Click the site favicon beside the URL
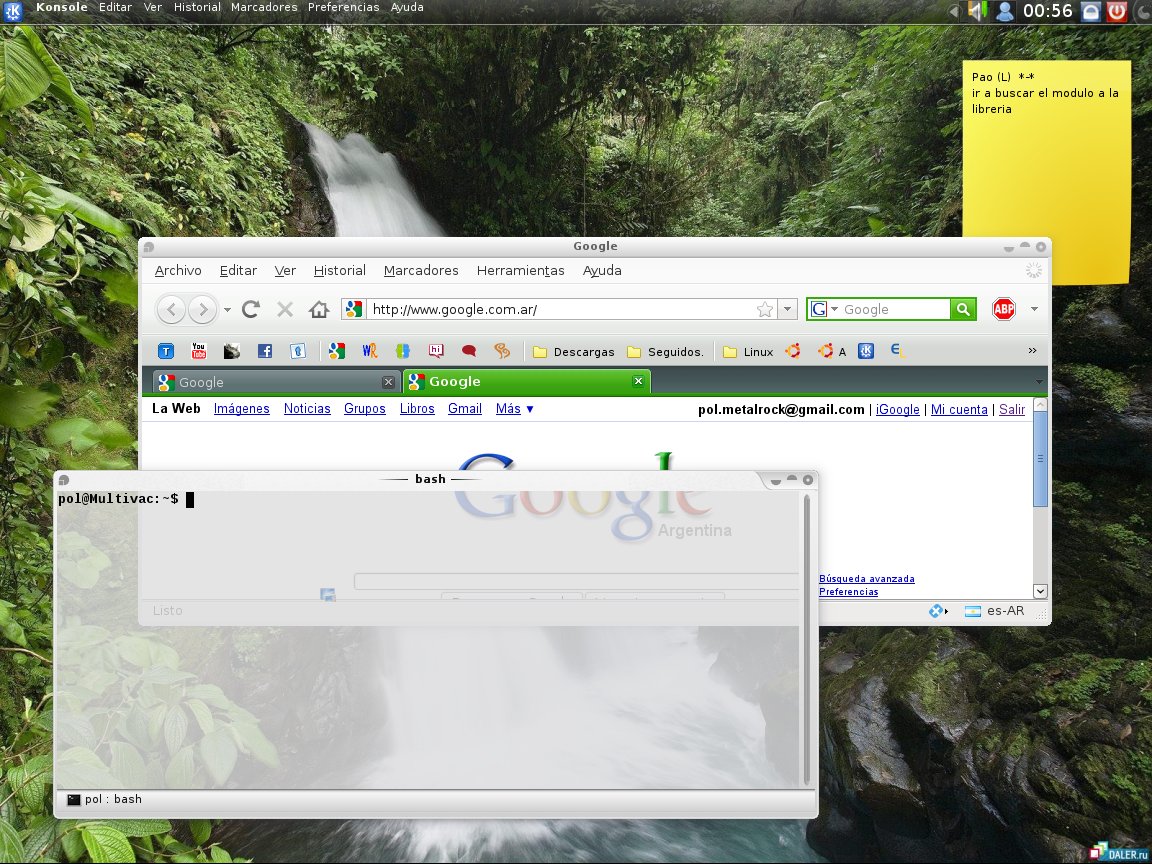The image size is (1152, 864). tap(354, 309)
